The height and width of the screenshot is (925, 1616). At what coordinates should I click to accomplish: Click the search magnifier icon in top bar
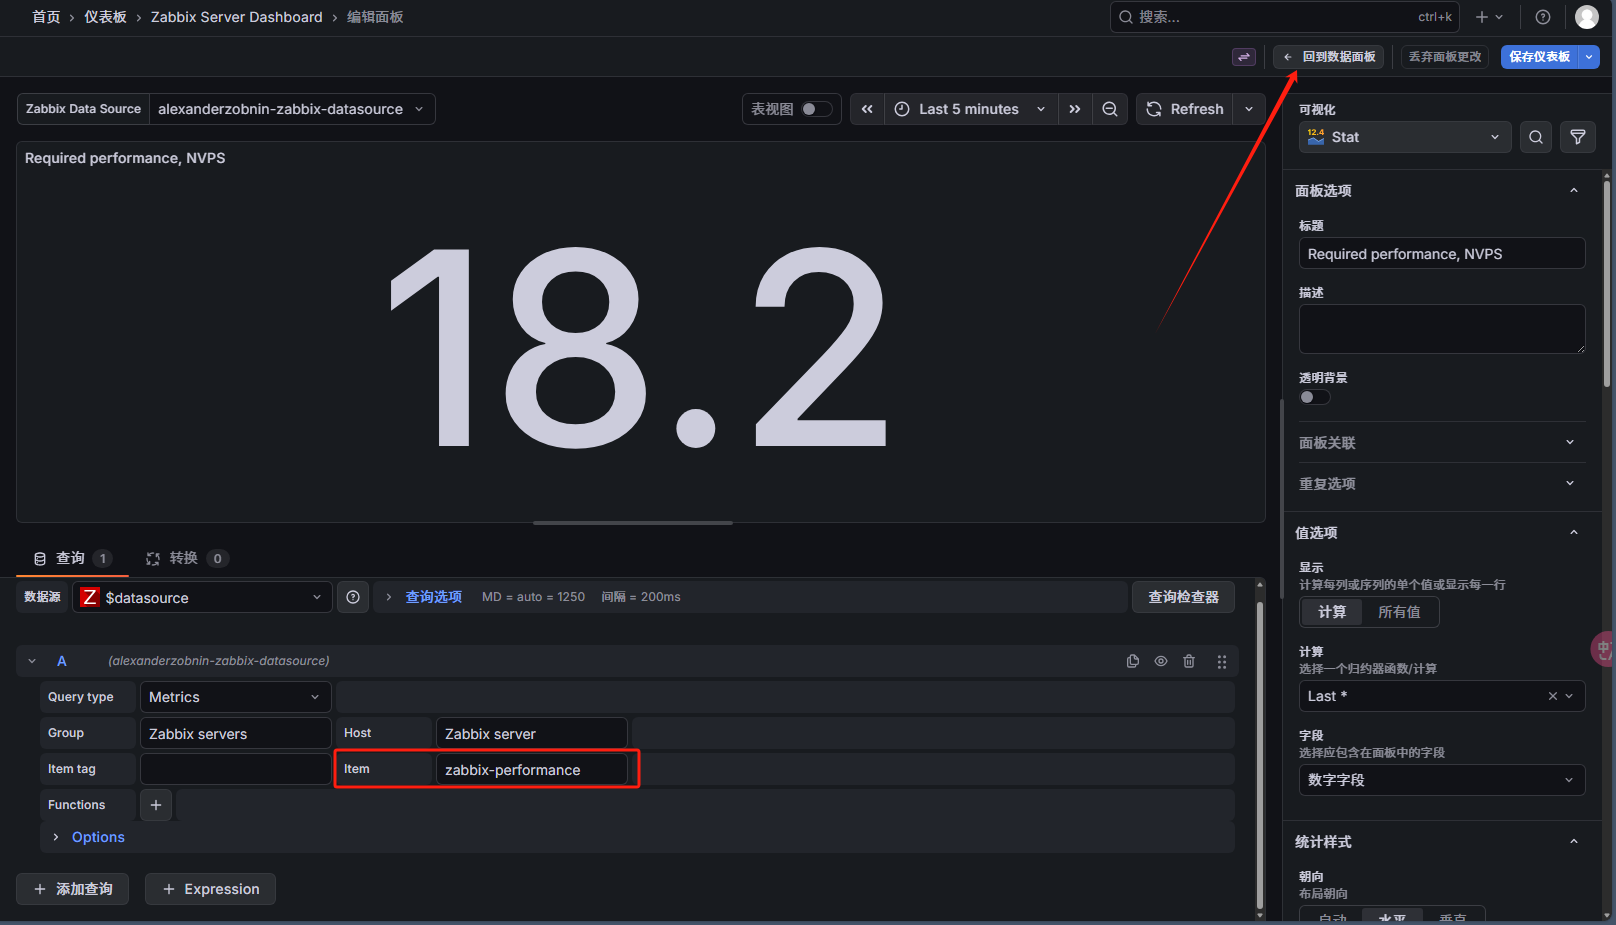1126,17
